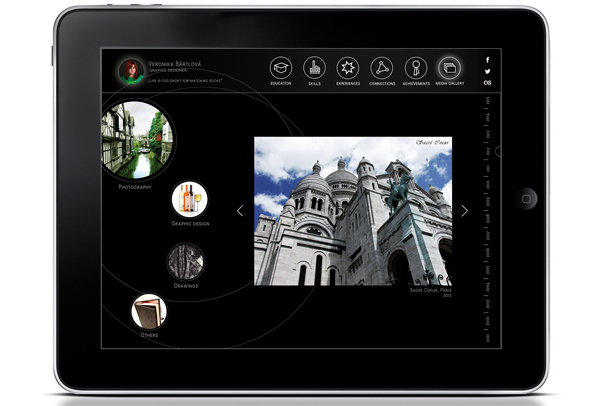Open the Others category thumbnail
This screenshot has height=406, width=606.
click(x=150, y=310)
